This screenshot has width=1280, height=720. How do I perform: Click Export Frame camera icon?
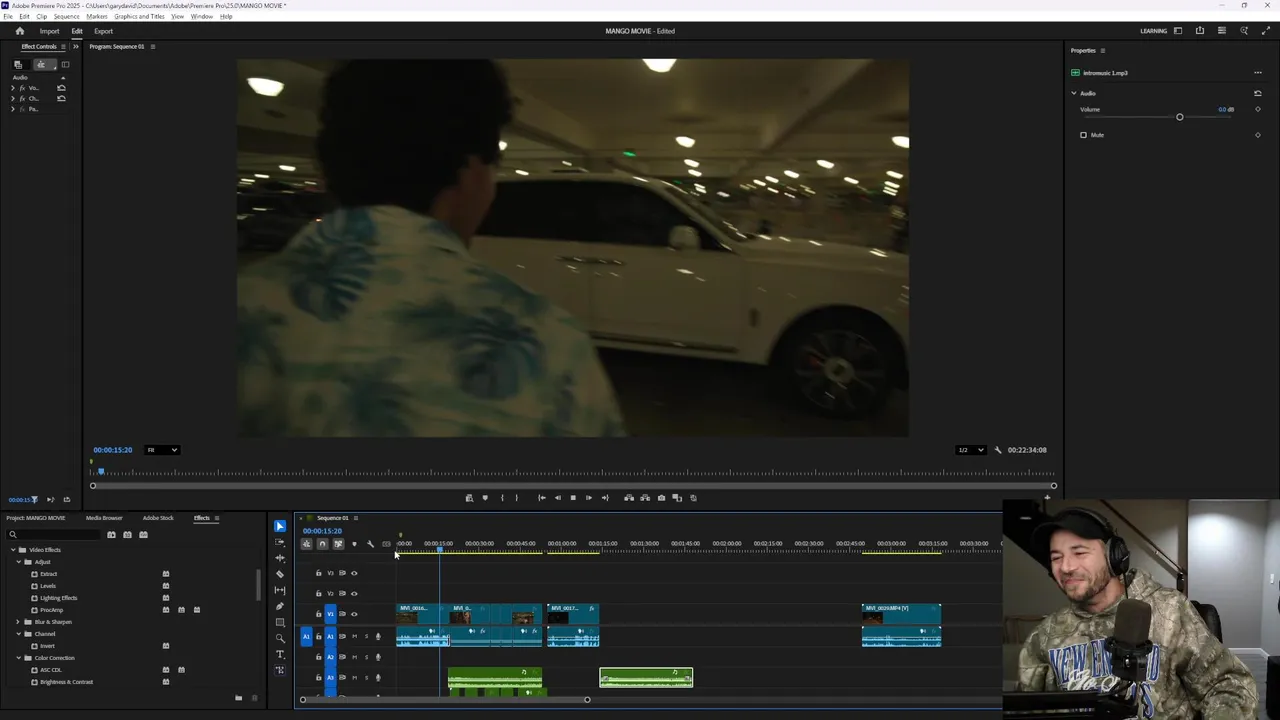[661, 498]
